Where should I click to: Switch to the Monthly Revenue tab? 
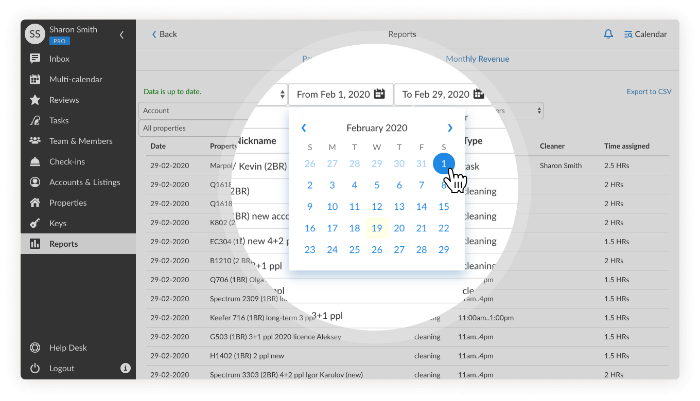point(477,60)
